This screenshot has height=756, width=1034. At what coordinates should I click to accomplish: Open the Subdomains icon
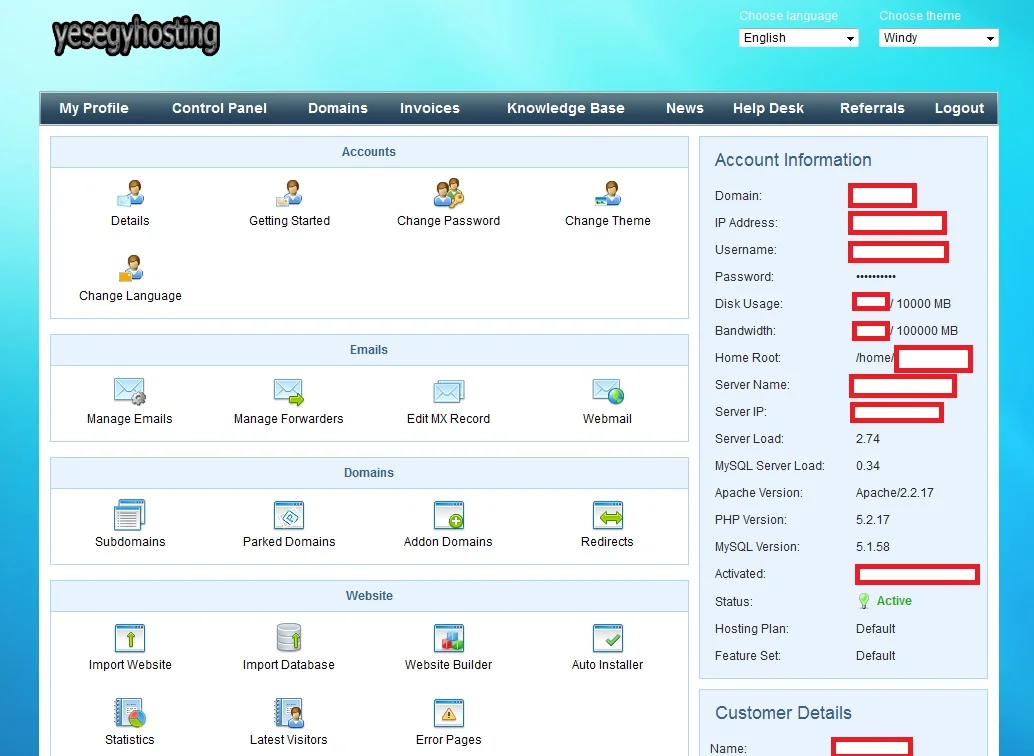[130, 515]
